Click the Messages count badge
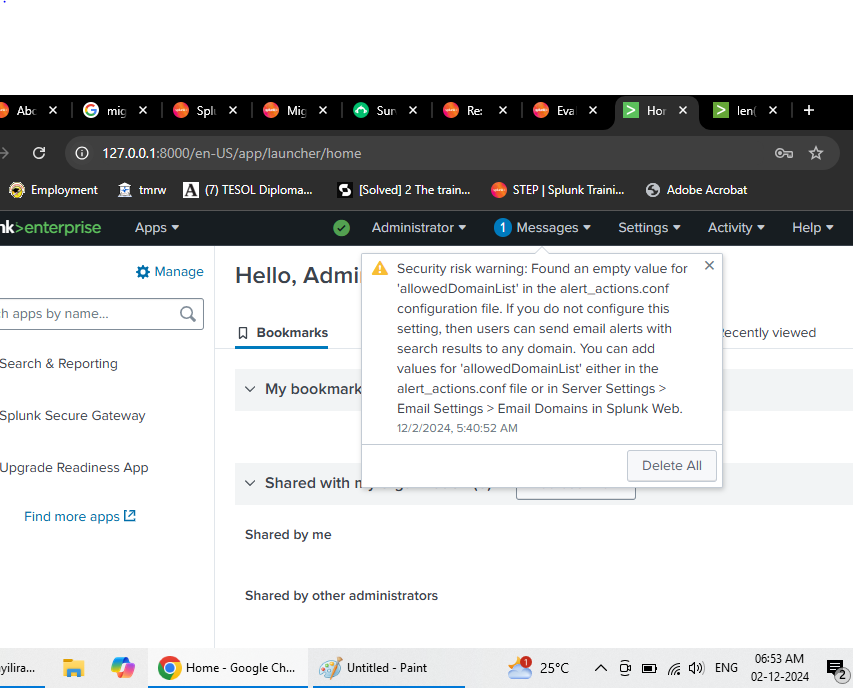Image resolution: width=853 pixels, height=688 pixels. tap(503, 228)
